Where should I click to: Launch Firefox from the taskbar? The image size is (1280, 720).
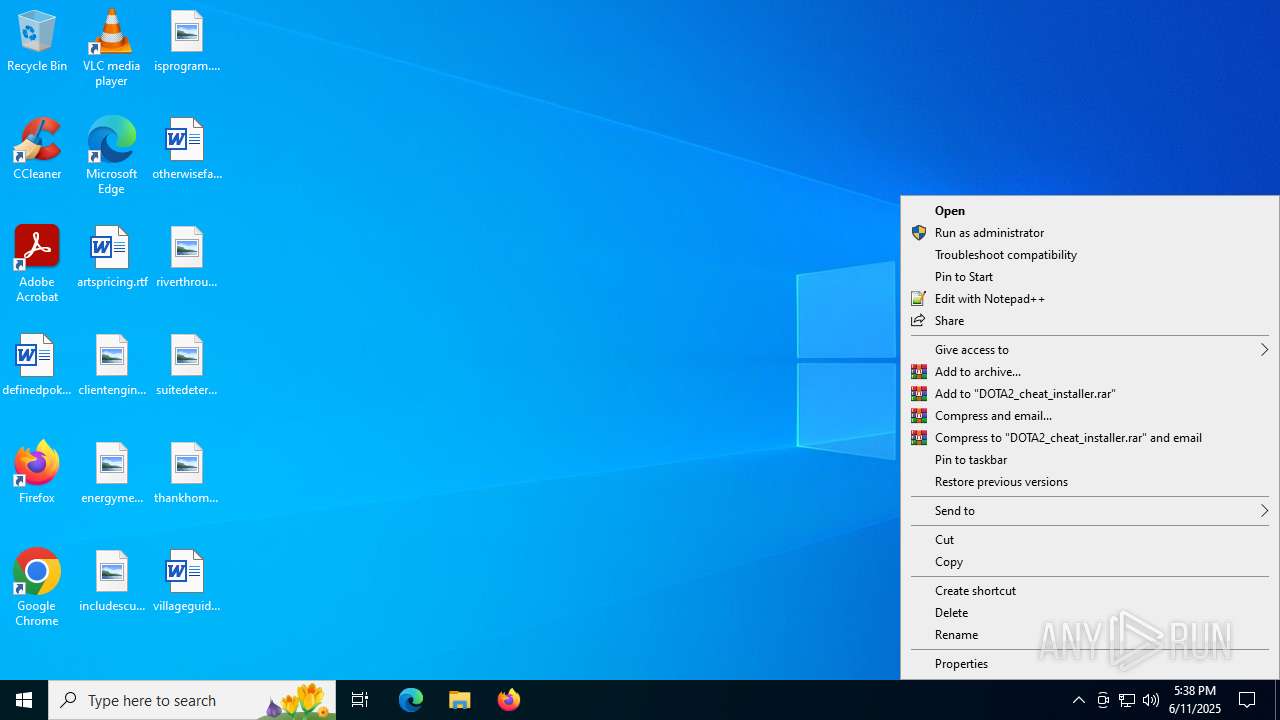(x=509, y=700)
